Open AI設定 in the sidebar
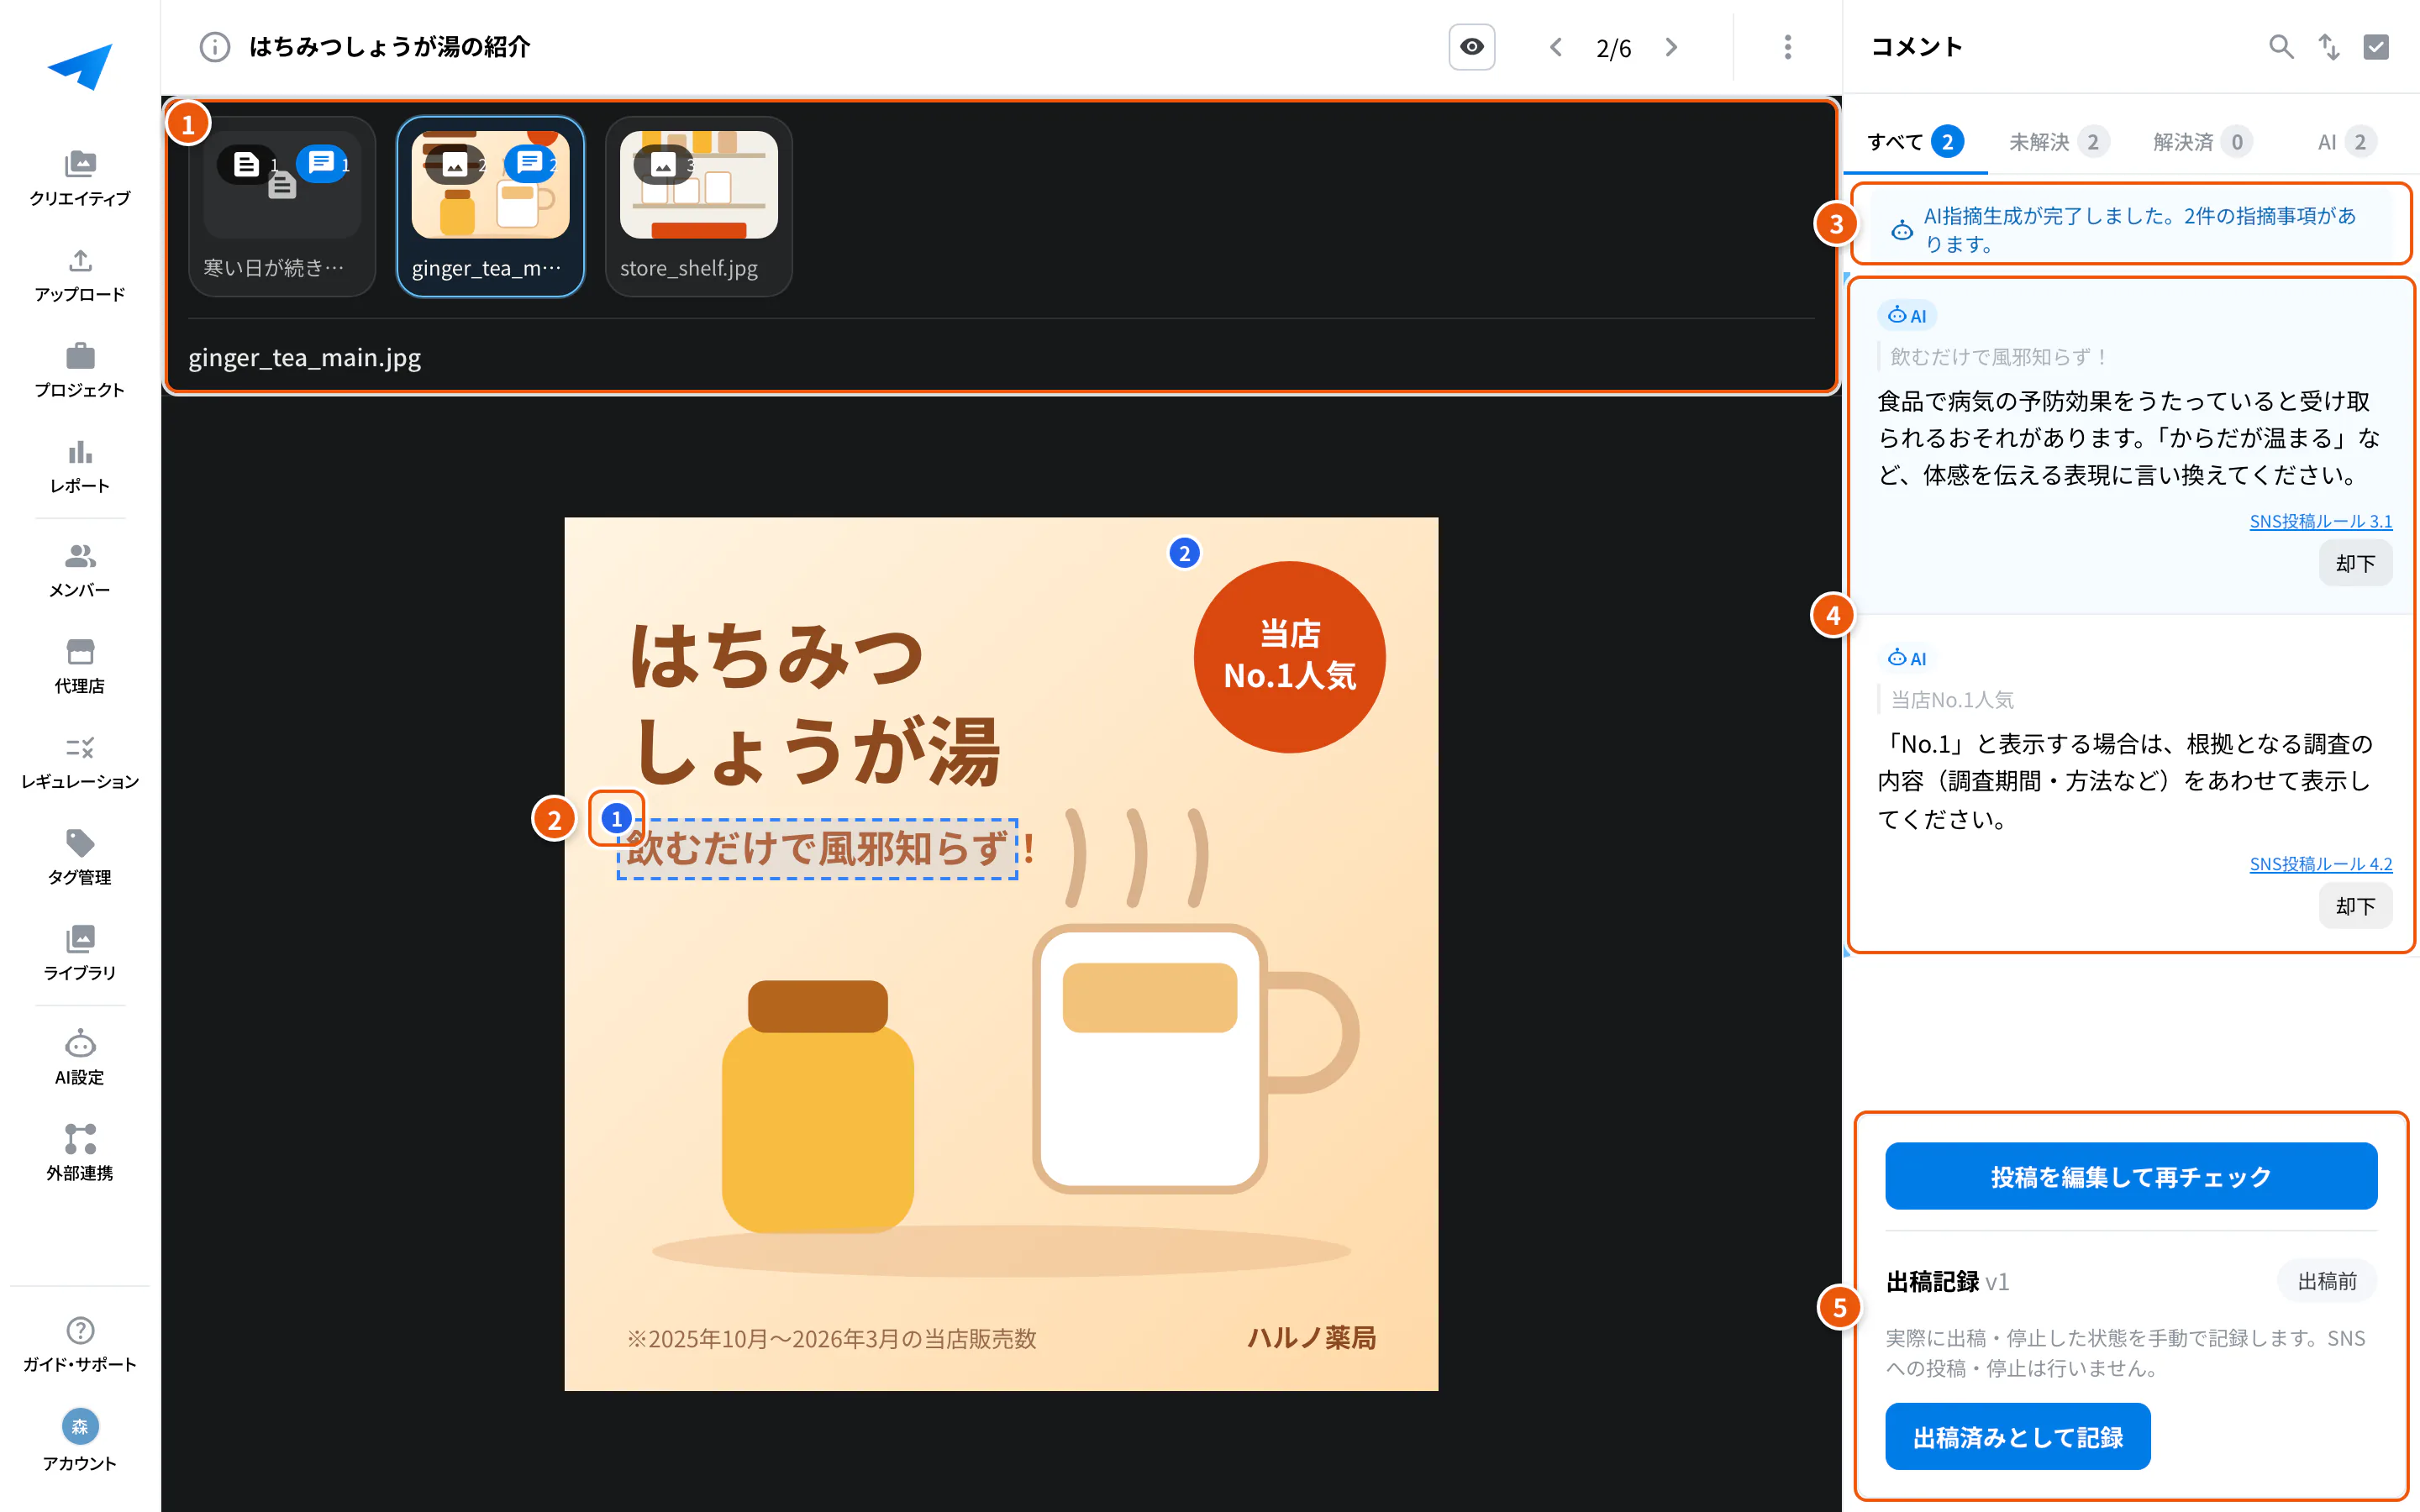2420x1512 pixels. (80, 1058)
